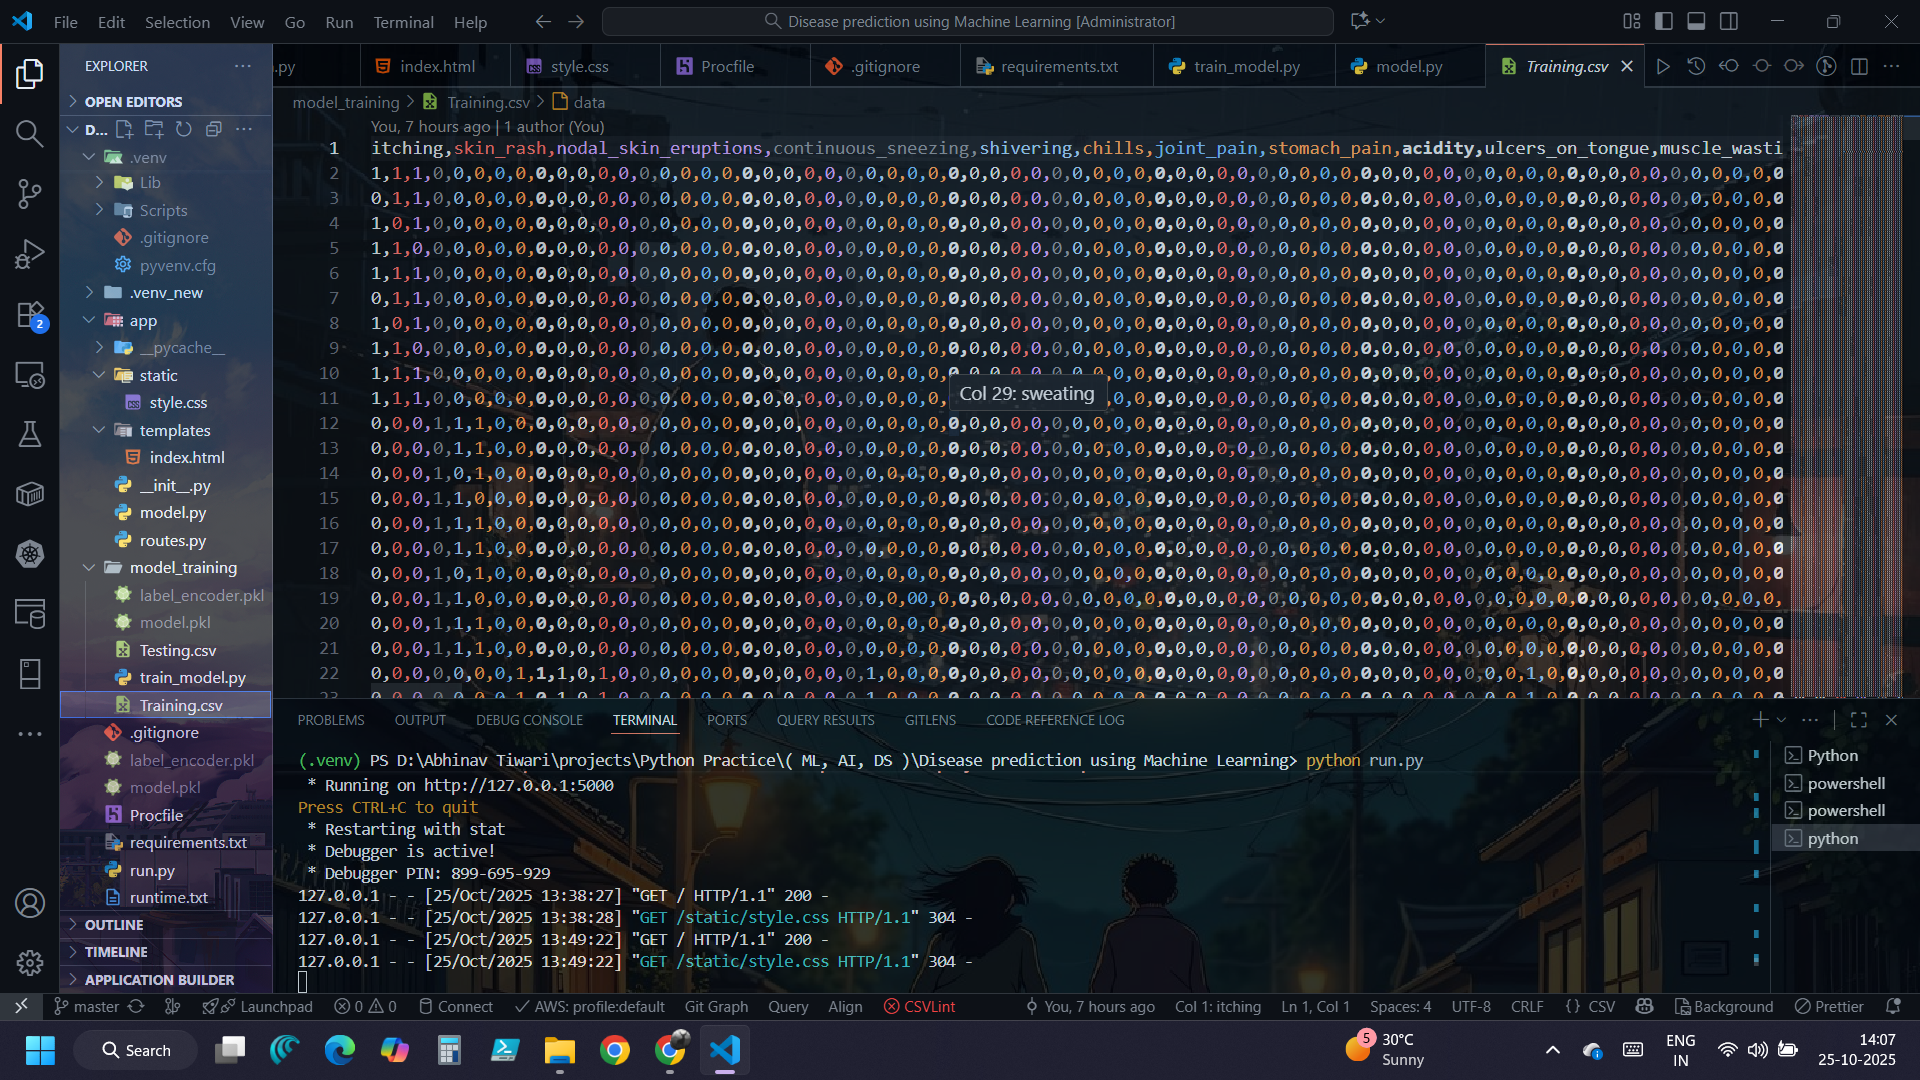
Task: Open the Source Control view
Action: point(30,194)
